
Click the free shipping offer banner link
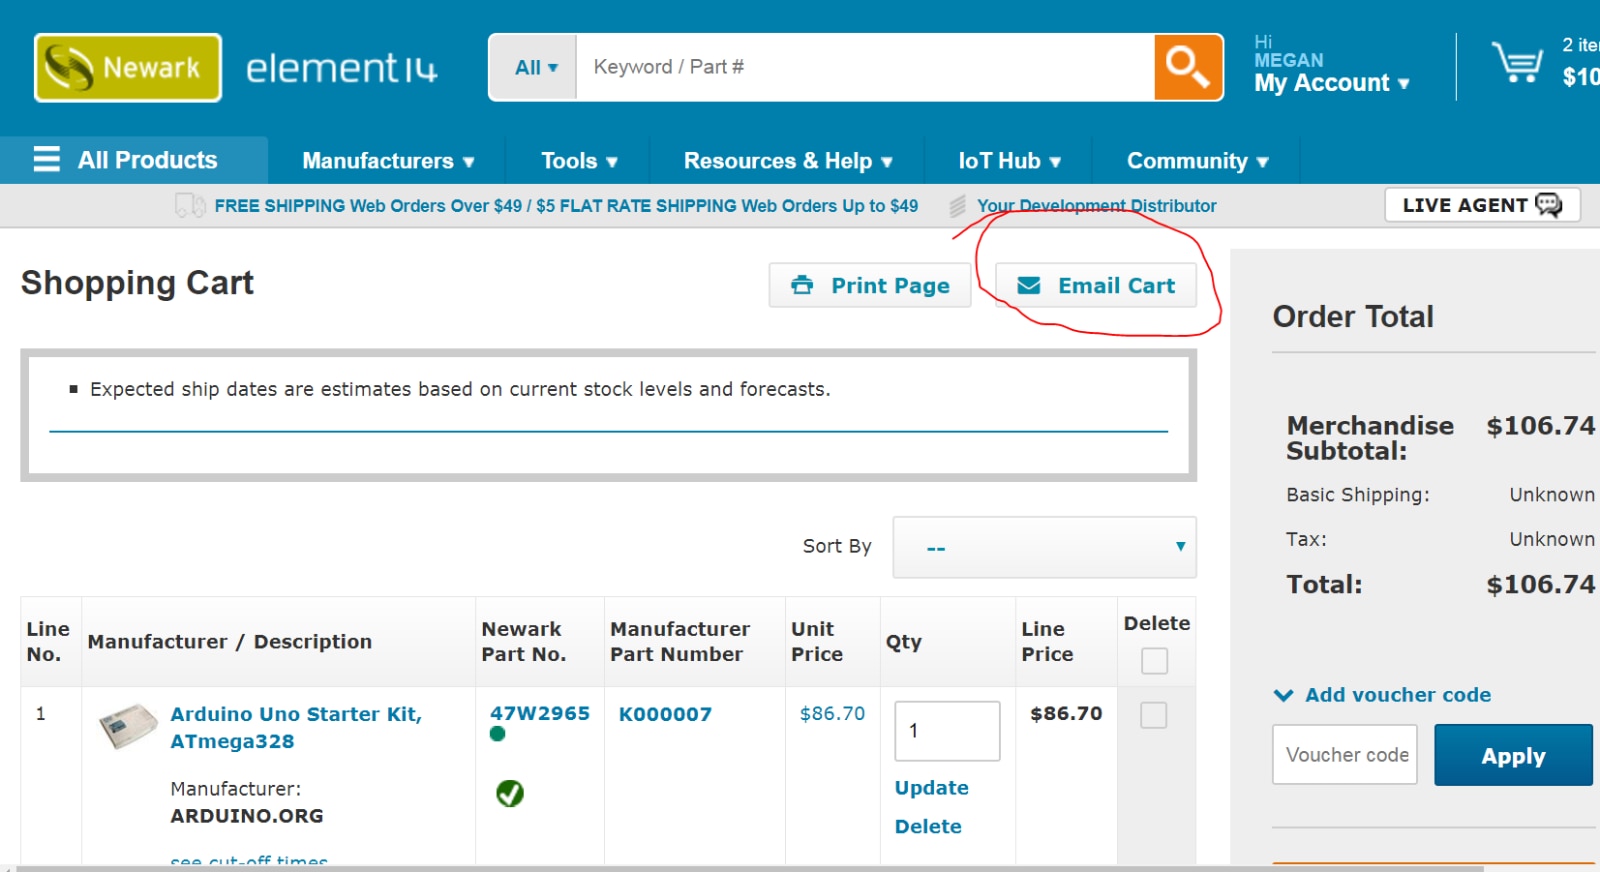coord(566,206)
